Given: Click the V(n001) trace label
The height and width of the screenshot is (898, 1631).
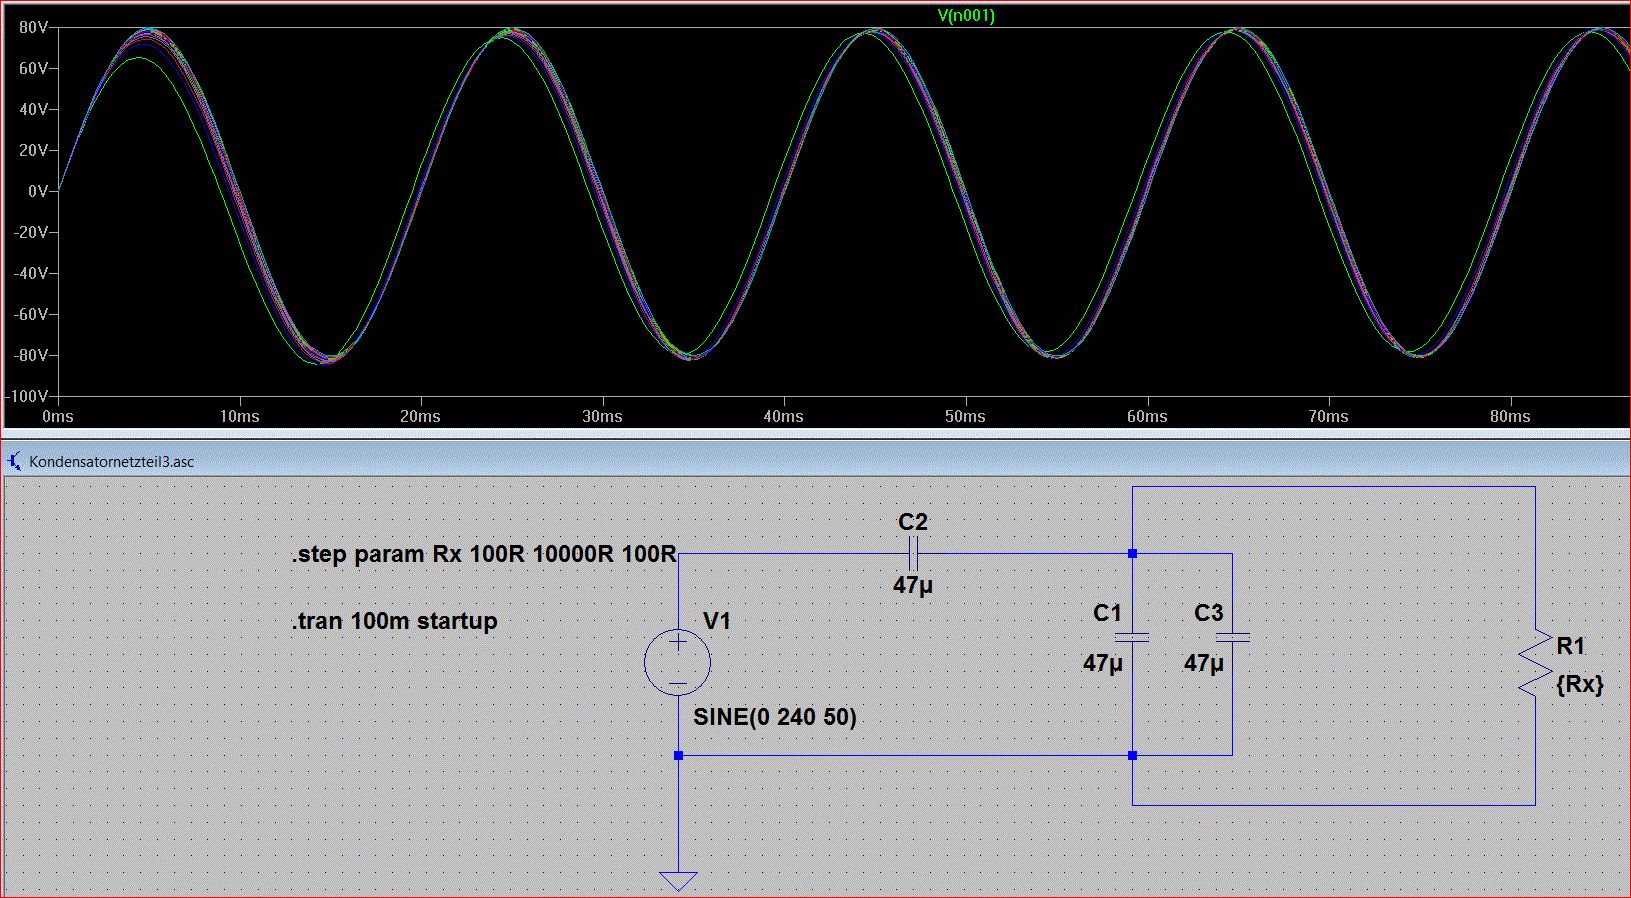Looking at the screenshot, I should click(x=965, y=15).
